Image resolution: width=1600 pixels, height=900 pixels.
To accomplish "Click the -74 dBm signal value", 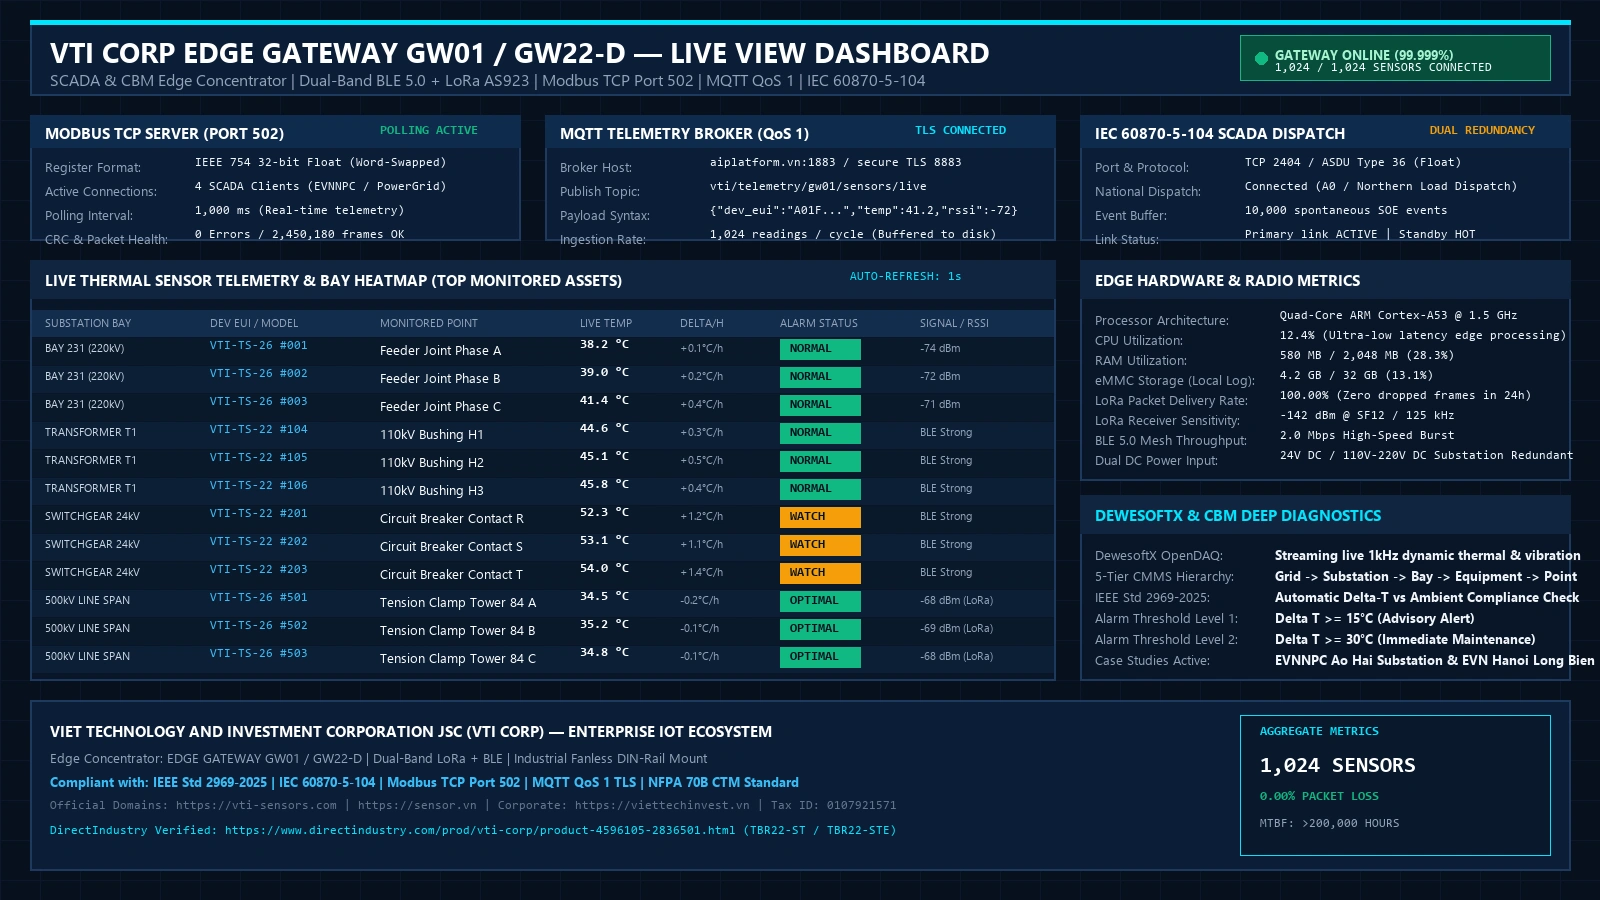I will pyautogui.click(x=940, y=349).
